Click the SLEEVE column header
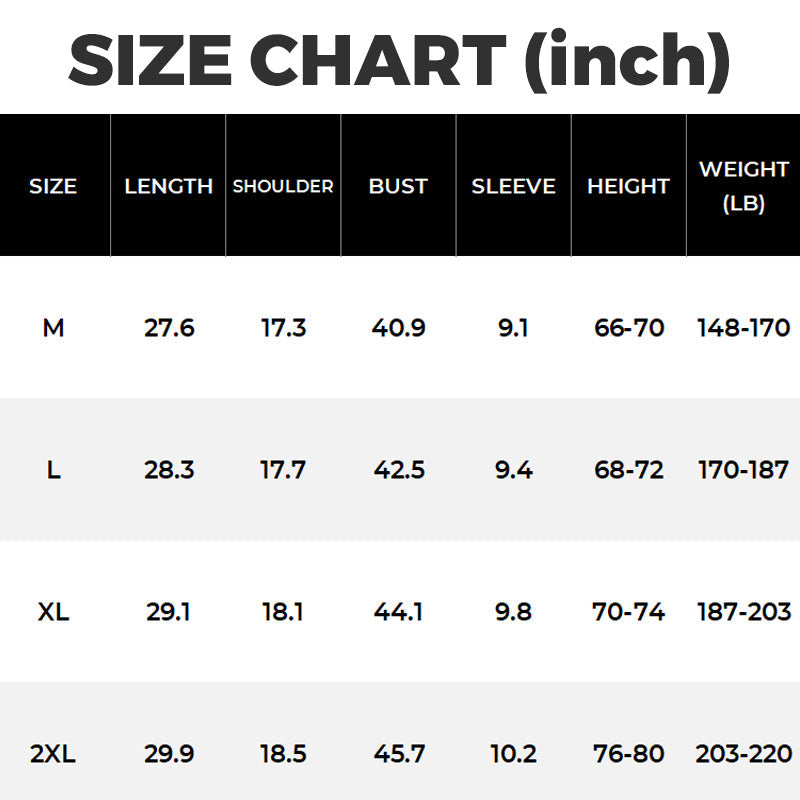Viewport: 800px width, 800px height. [x=513, y=186]
